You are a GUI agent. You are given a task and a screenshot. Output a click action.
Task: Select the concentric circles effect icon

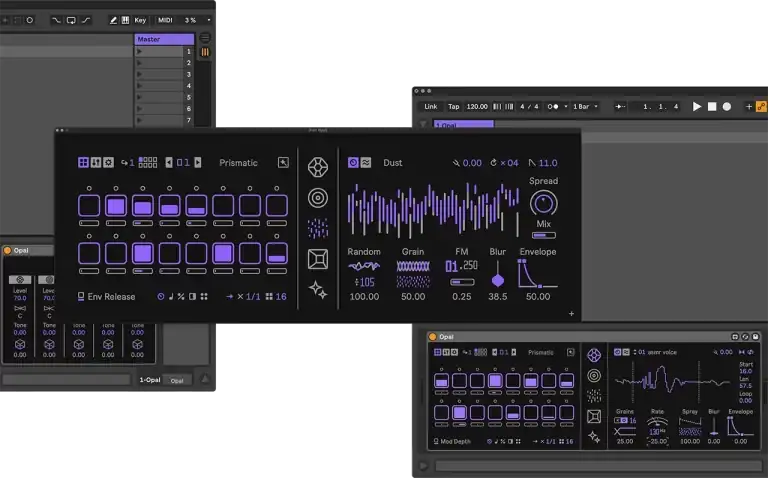(x=318, y=198)
